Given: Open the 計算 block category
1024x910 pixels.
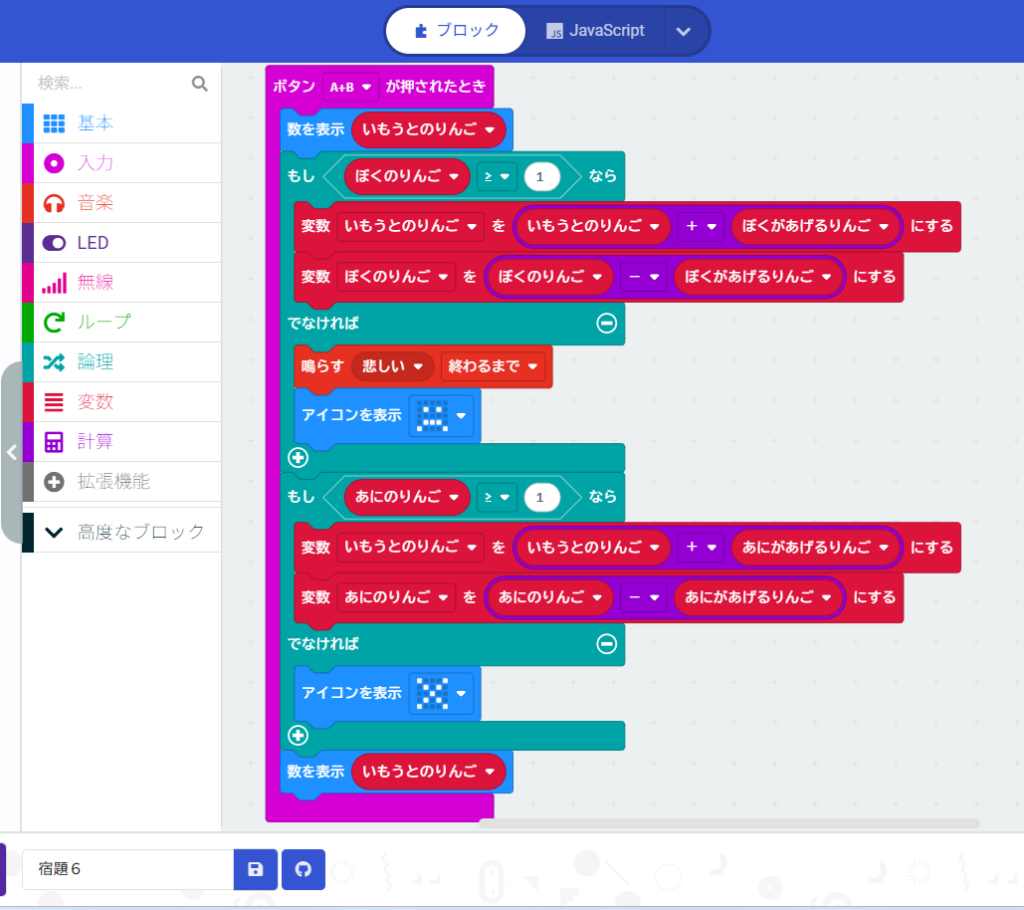Looking at the screenshot, I should click(122, 442).
